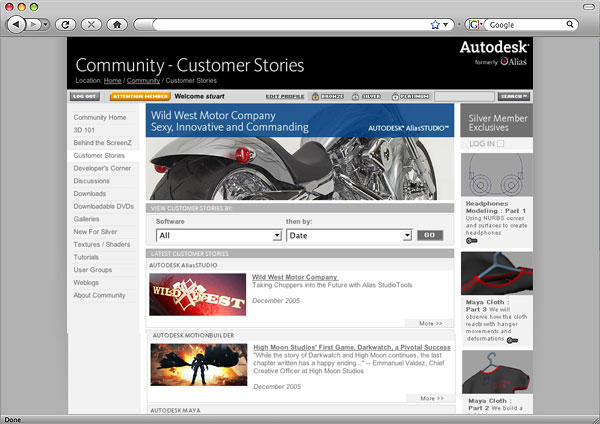Open the Wild West Motor Company story link

click(295, 277)
